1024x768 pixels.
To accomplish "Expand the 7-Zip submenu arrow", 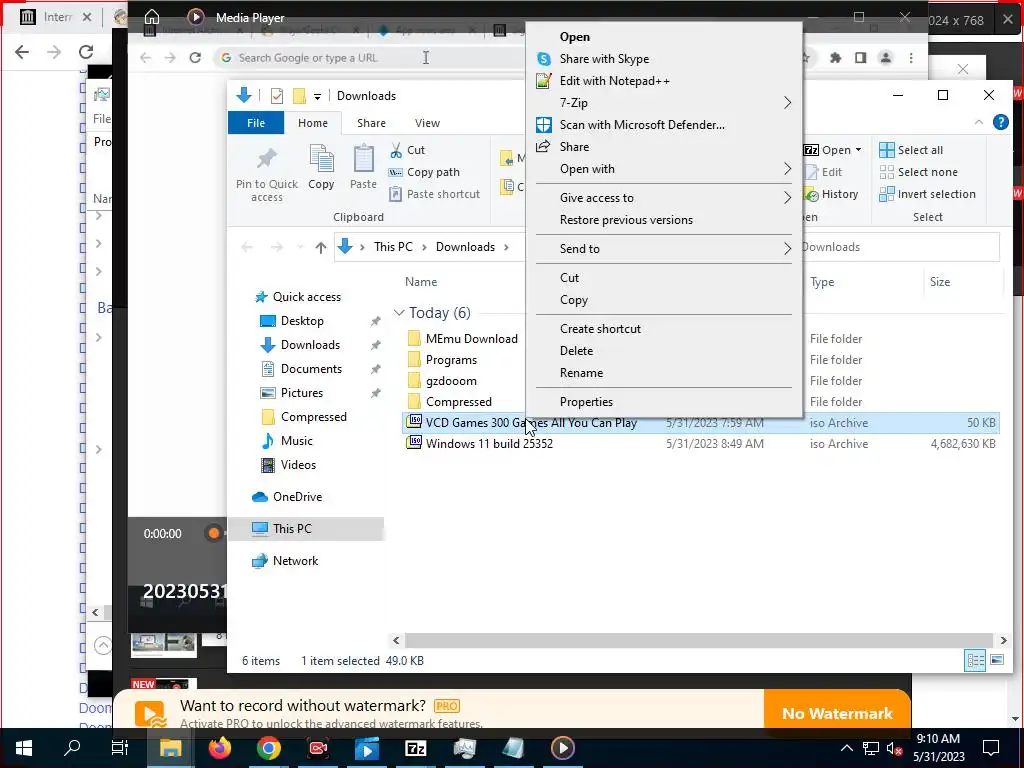I will 788,103.
